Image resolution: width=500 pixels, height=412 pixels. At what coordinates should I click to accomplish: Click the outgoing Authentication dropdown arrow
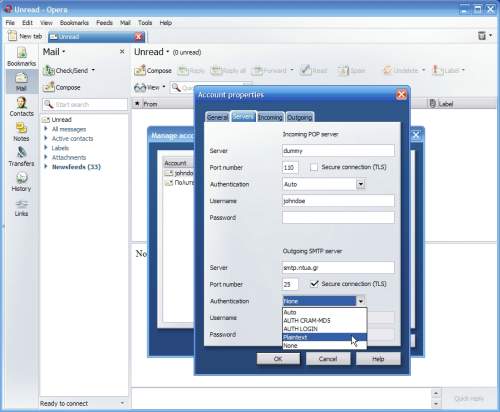click(x=360, y=301)
